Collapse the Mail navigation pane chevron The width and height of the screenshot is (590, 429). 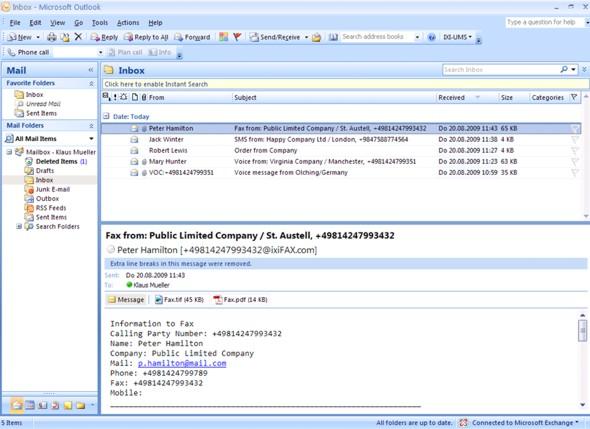click(x=91, y=70)
